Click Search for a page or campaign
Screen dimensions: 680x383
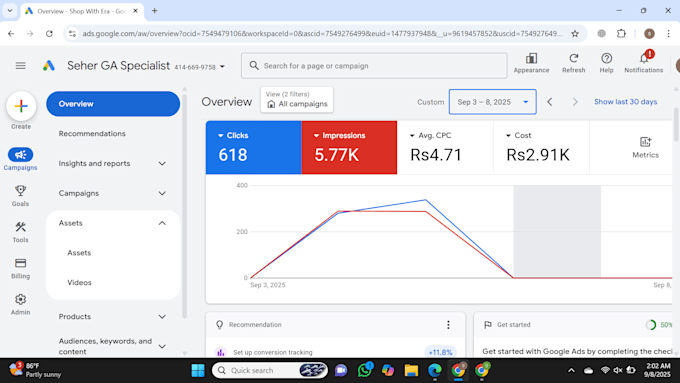pos(374,65)
